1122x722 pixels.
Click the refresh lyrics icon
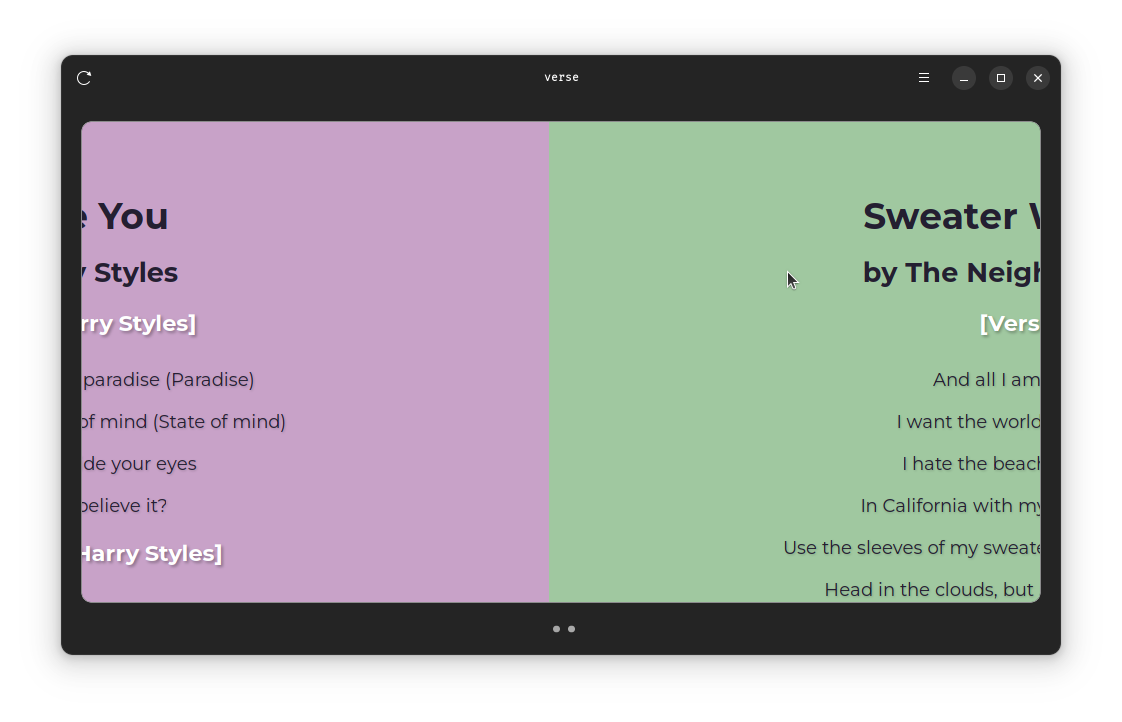[84, 78]
